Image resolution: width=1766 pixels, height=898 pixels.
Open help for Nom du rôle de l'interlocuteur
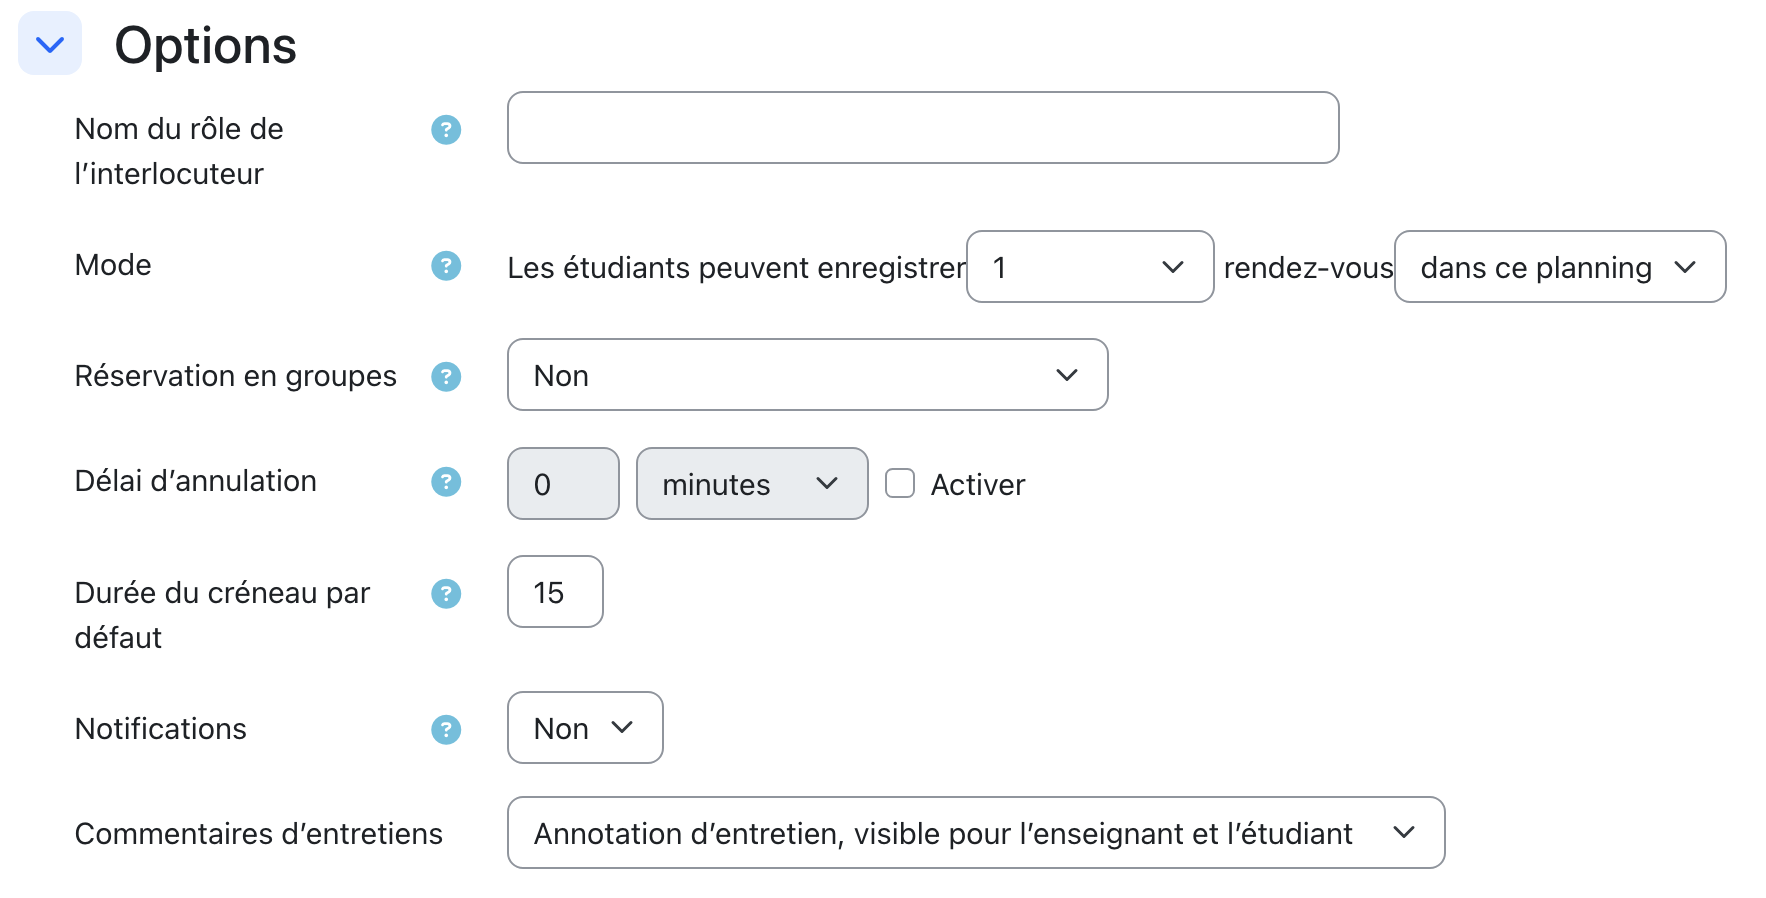[446, 130]
